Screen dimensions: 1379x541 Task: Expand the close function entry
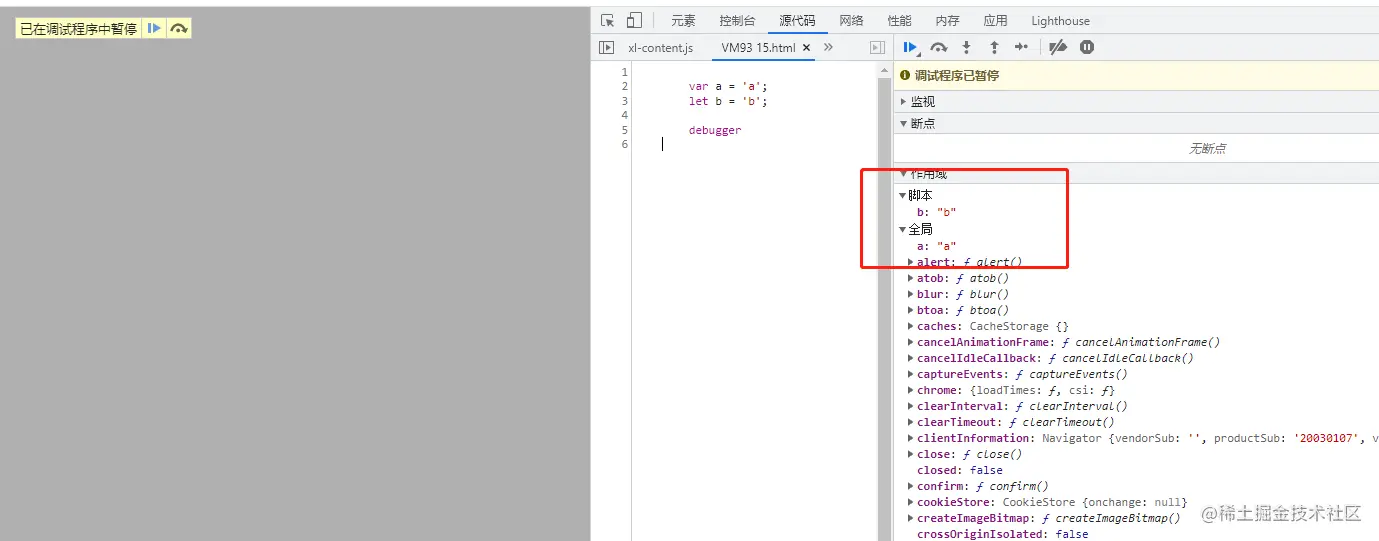tap(910, 454)
